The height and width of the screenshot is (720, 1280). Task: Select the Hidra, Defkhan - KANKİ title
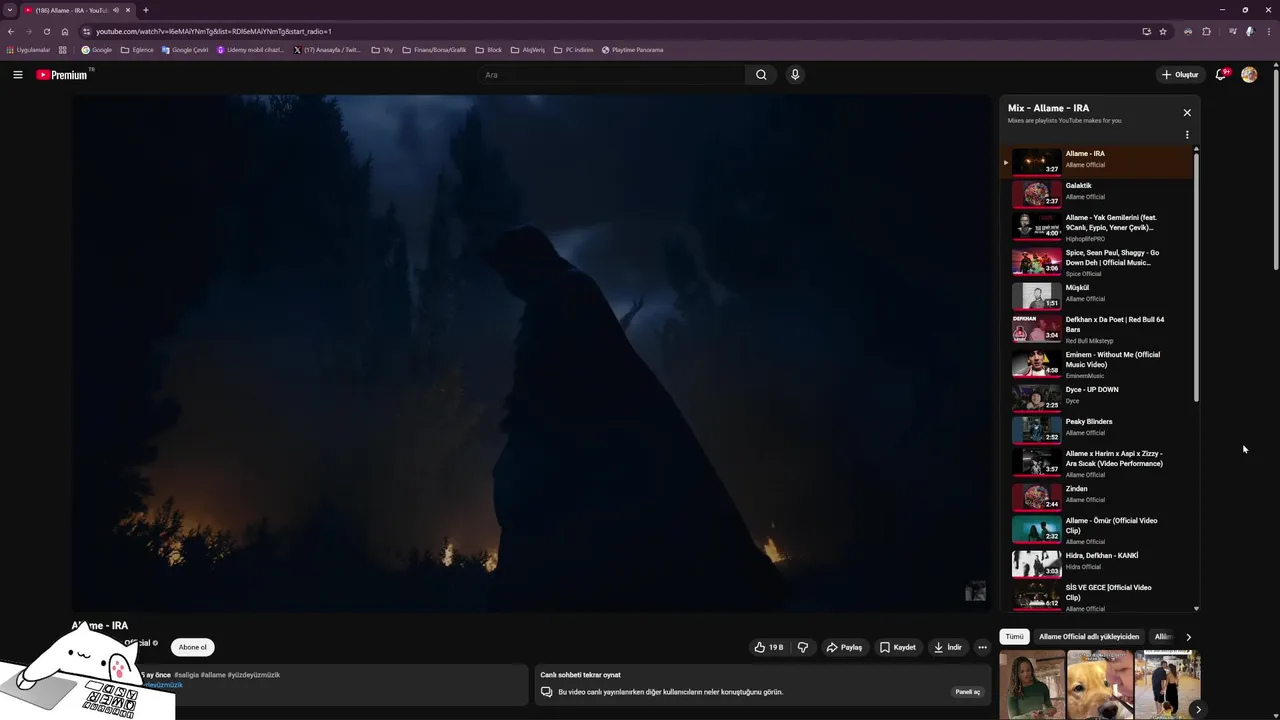[x=1102, y=556]
